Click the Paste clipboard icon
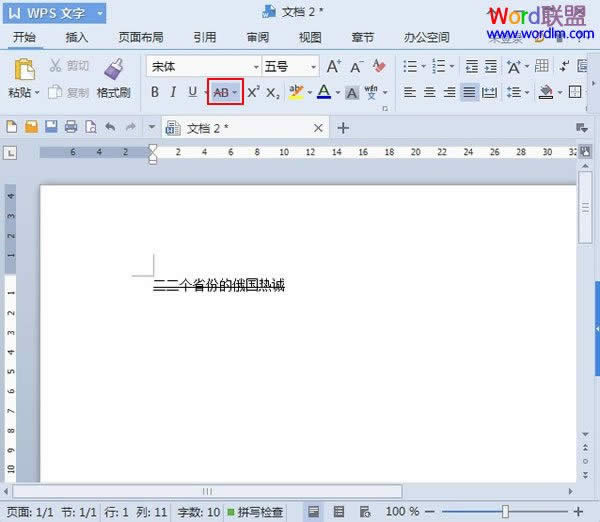Screen dimensions: 600x522 point(24,70)
